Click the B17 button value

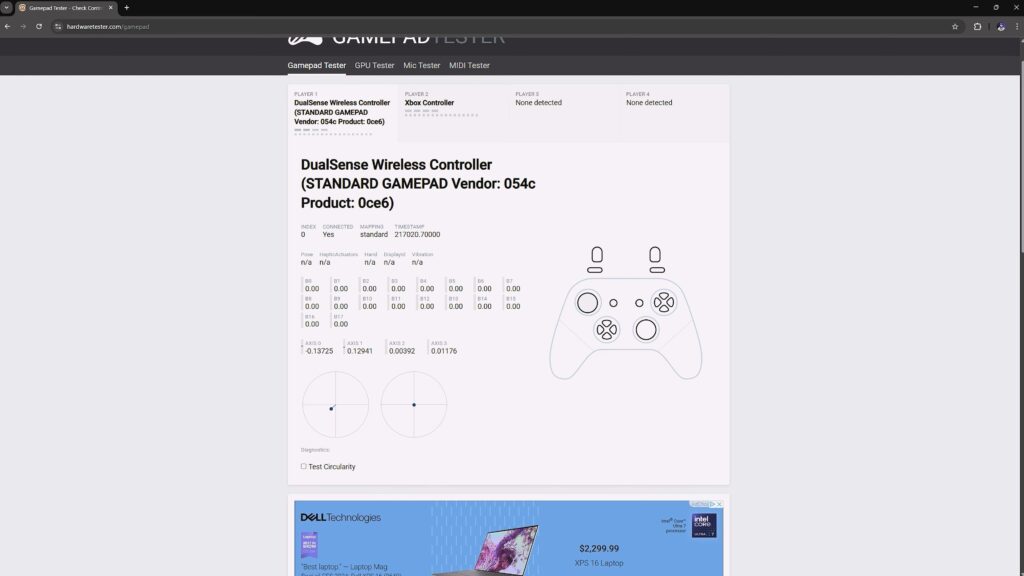341,324
